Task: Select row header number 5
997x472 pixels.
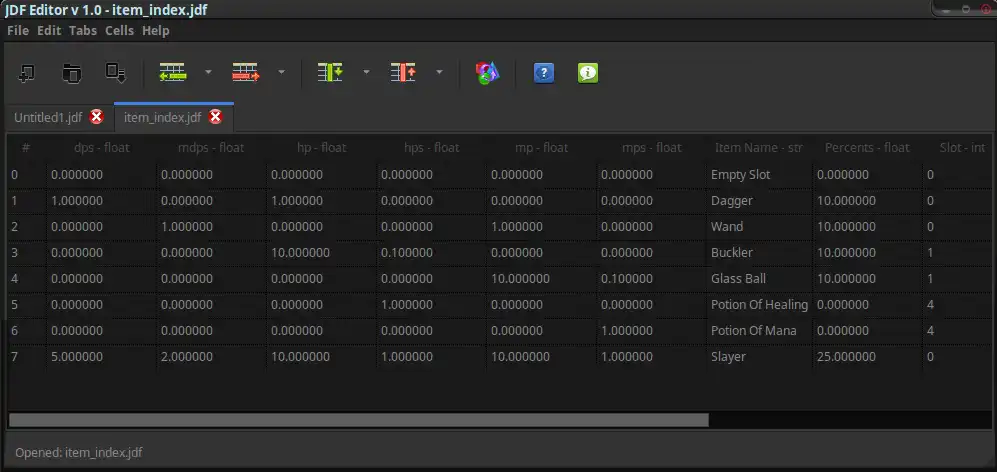Action: 27,305
